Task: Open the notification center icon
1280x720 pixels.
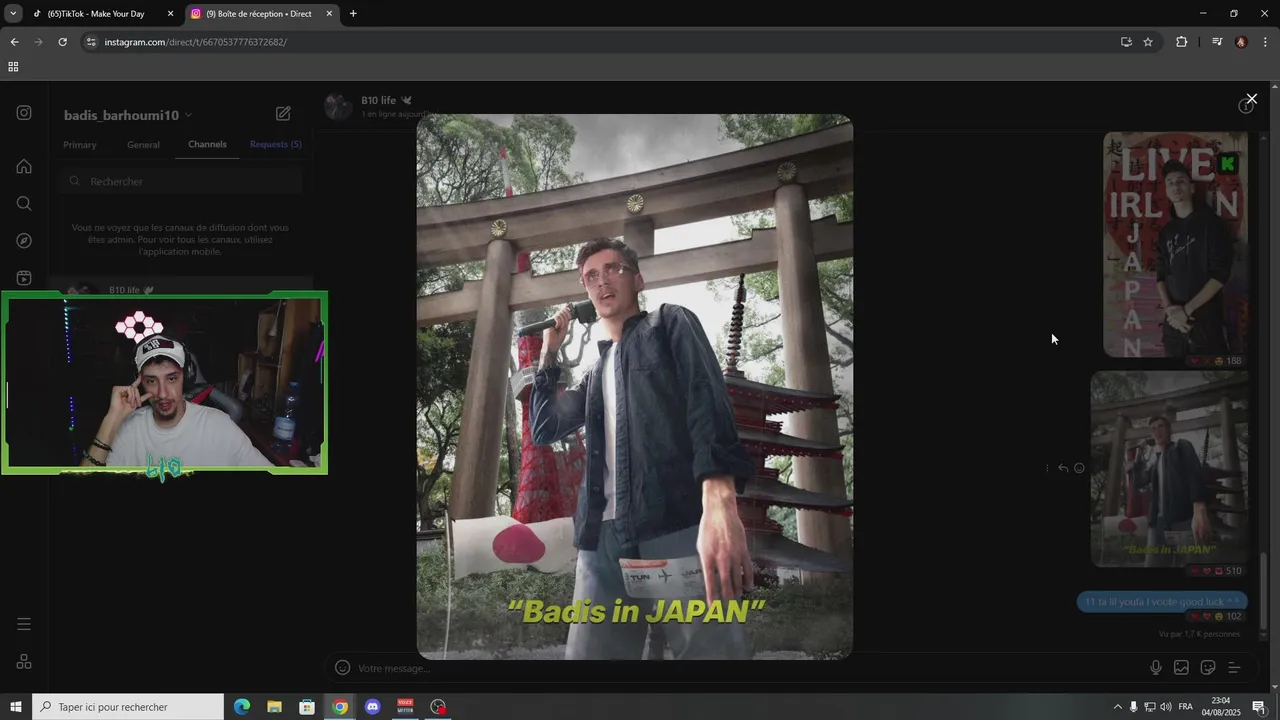Action: (1258, 707)
